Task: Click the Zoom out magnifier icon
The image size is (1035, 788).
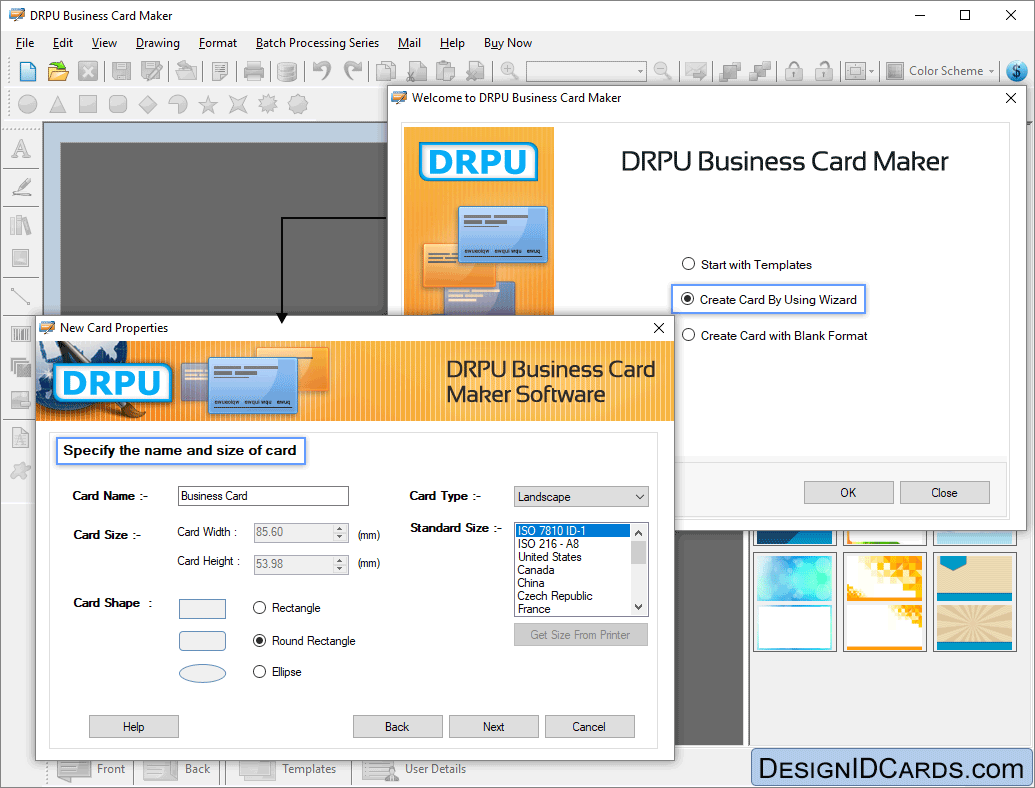Action: pyautogui.click(x=663, y=71)
